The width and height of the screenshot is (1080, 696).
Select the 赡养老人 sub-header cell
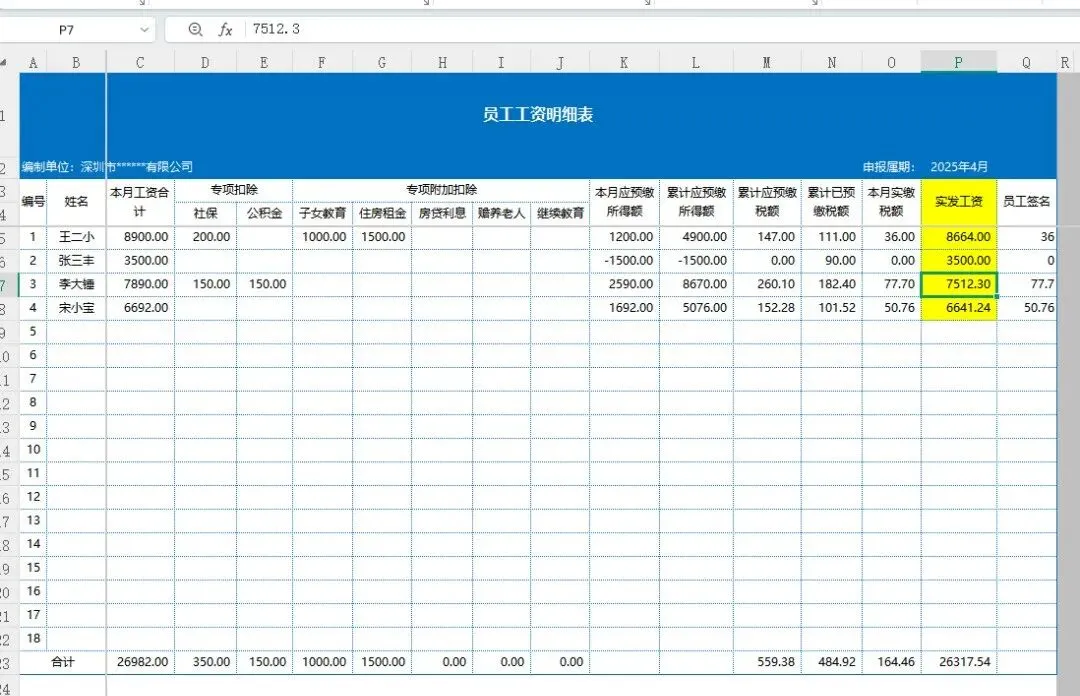(501, 213)
